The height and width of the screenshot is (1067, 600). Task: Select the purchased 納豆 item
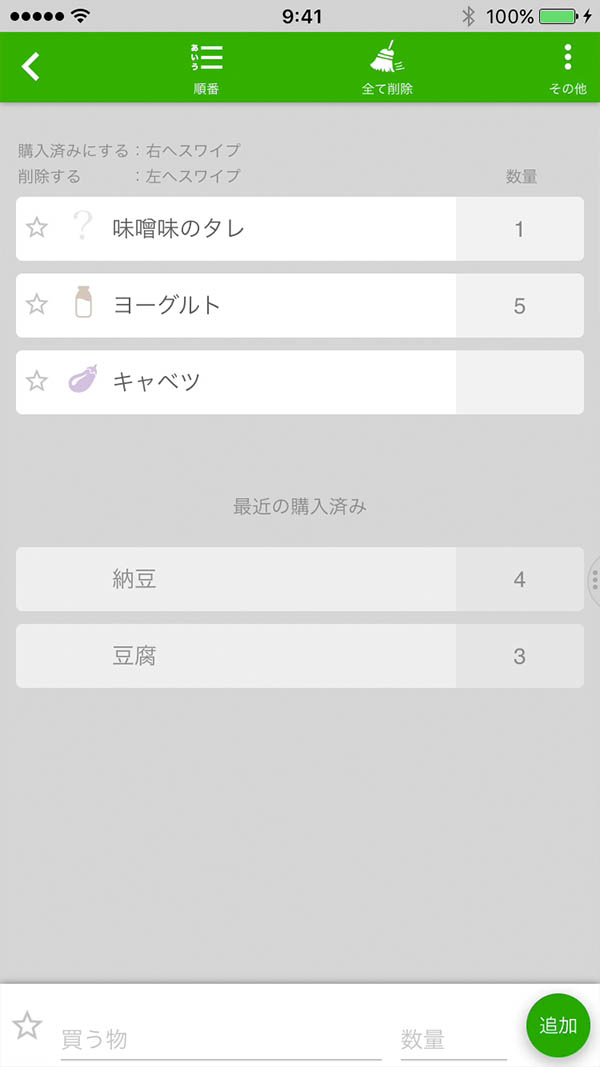(x=235, y=579)
